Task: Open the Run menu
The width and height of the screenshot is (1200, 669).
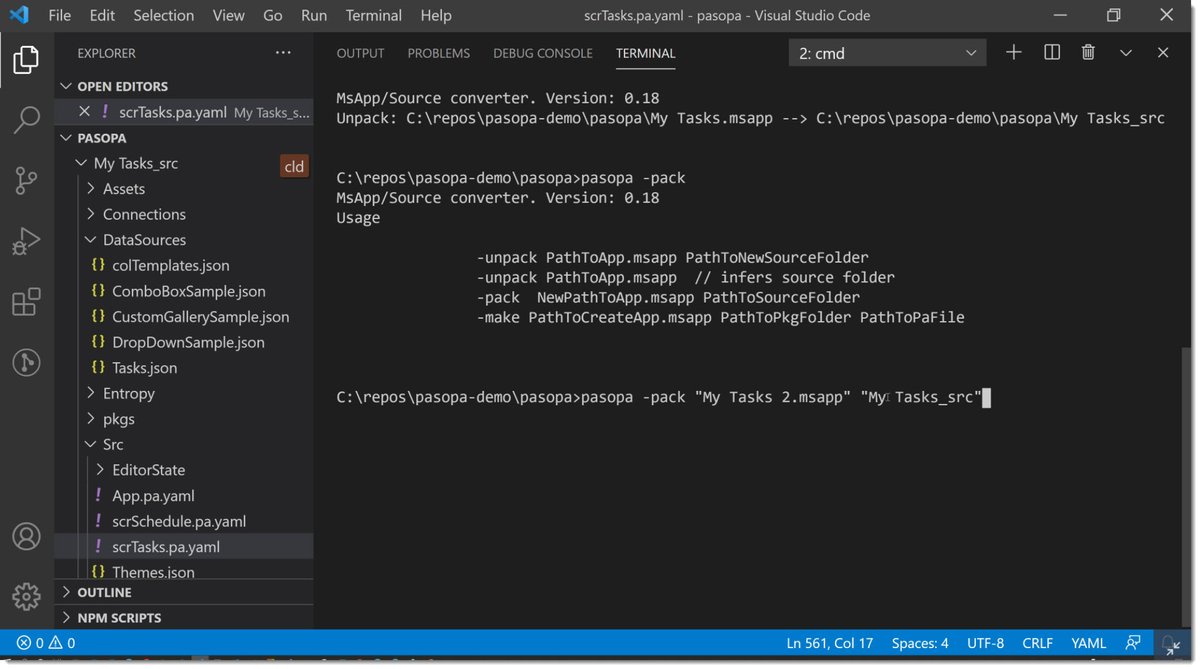Action: pos(314,15)
